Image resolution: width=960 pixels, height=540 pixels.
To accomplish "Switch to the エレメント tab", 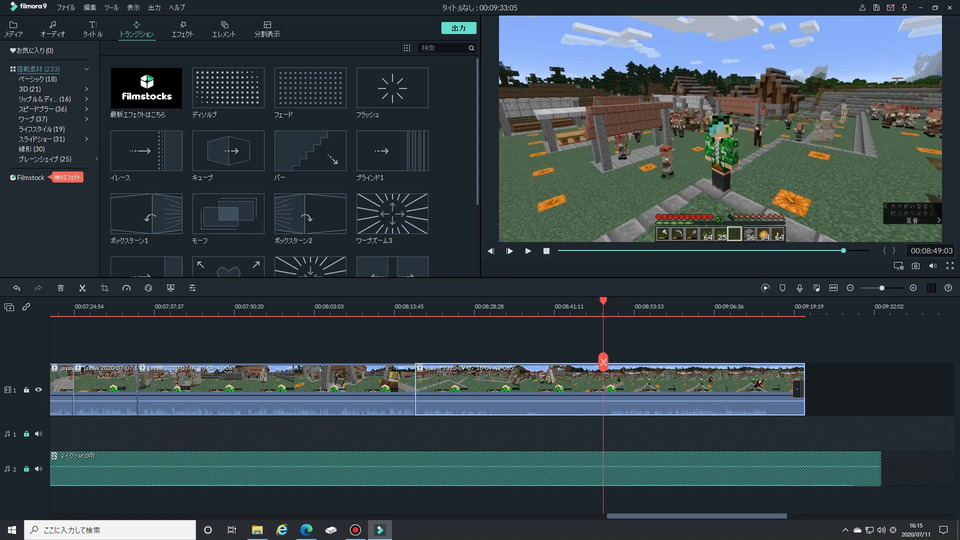I will pos(224,29).
